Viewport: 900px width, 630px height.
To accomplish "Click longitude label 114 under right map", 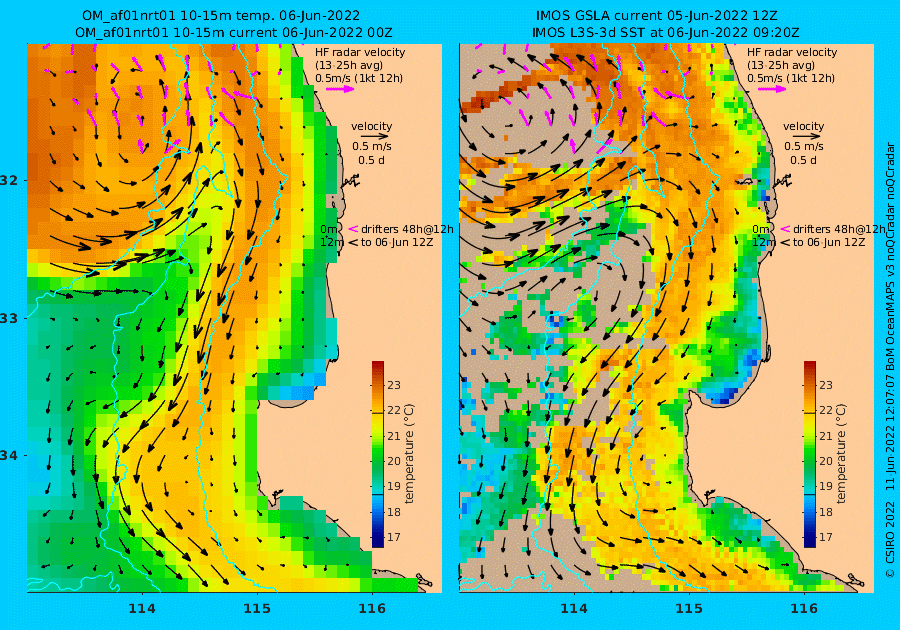I will click(574, 608).
